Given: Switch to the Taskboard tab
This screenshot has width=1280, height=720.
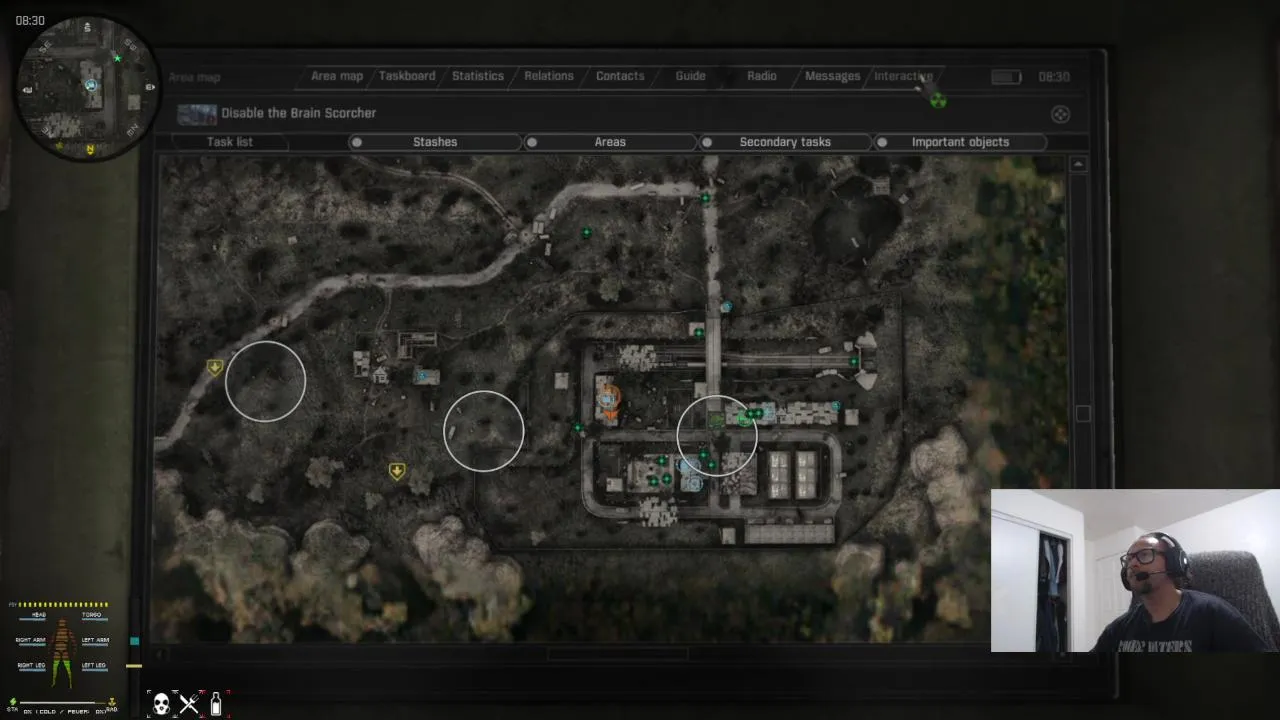Looking at the screenshot, I should pos(407,76).
